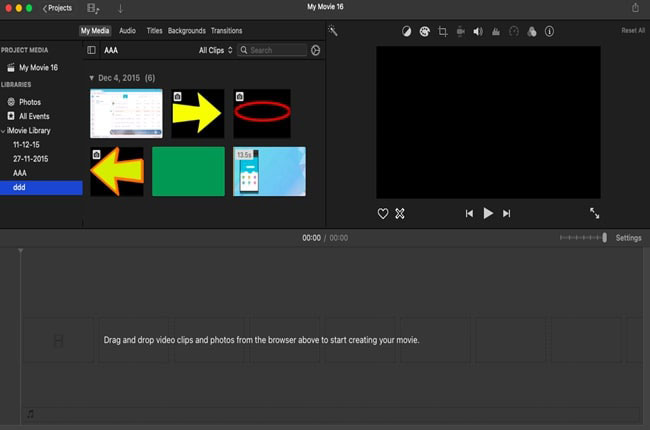Collapse the iMovie Library tree

coord(3,131)
